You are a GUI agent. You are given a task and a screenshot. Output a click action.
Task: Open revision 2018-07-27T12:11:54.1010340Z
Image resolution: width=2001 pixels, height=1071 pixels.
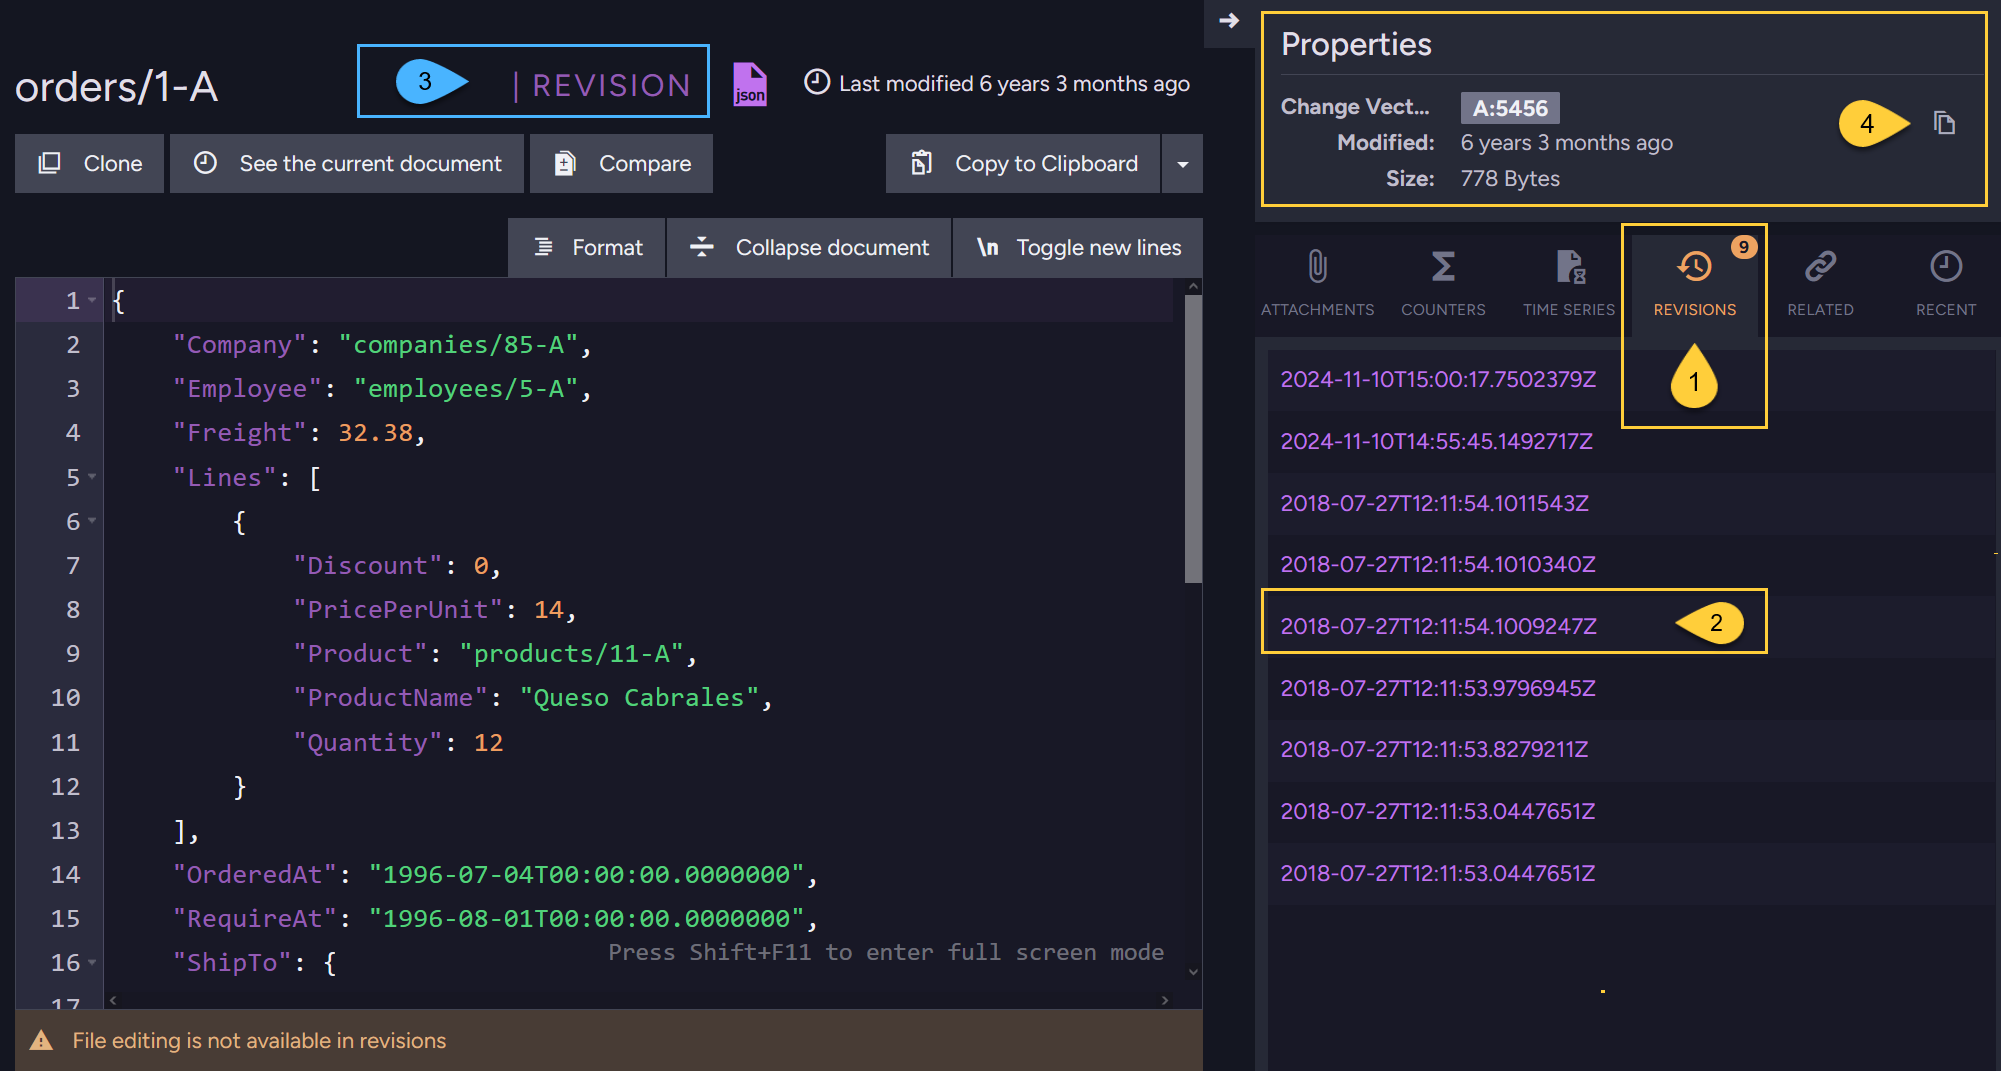pyautogui.click(x=1438, y=564)
